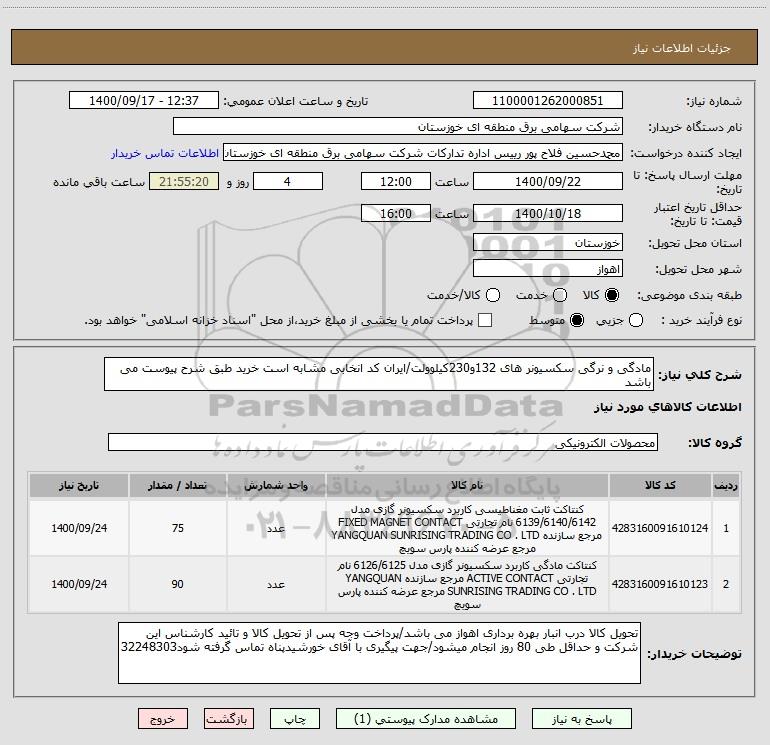770x745 pixels.
Task: Click the validity time field 16:00
Action: pyautogui.click(x=396, y=213)
